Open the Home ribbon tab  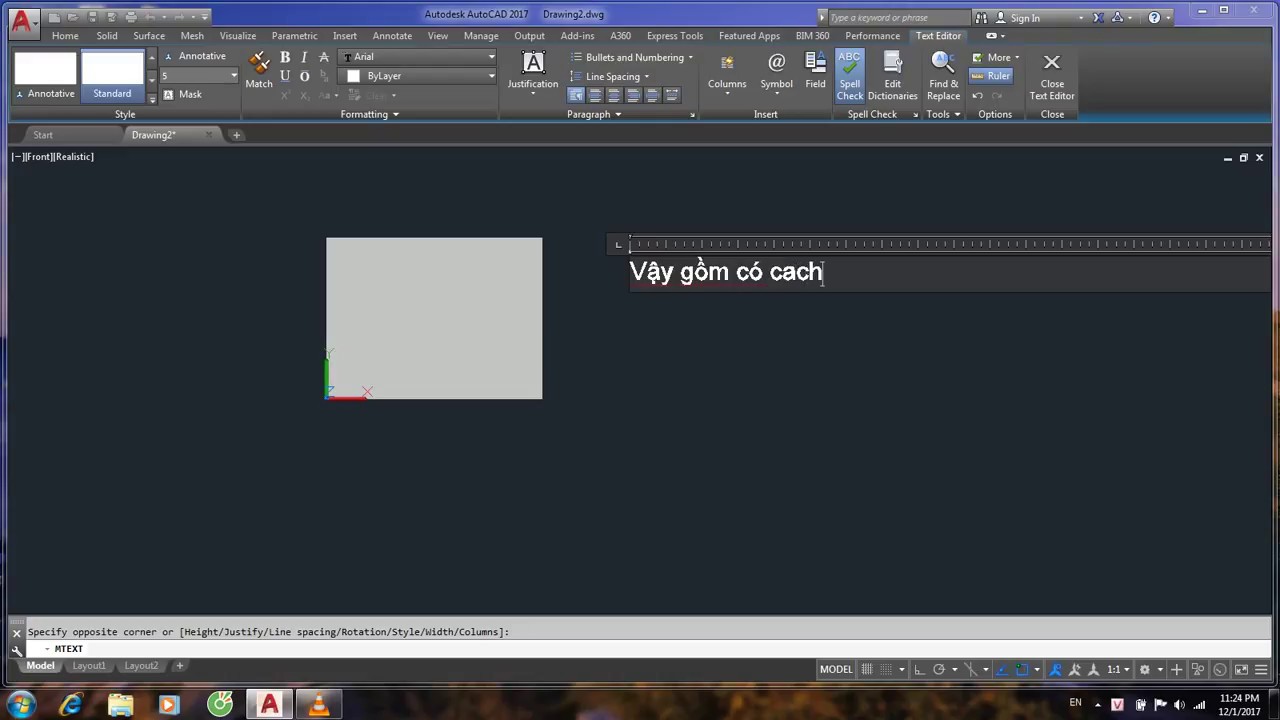coord(65,36)
